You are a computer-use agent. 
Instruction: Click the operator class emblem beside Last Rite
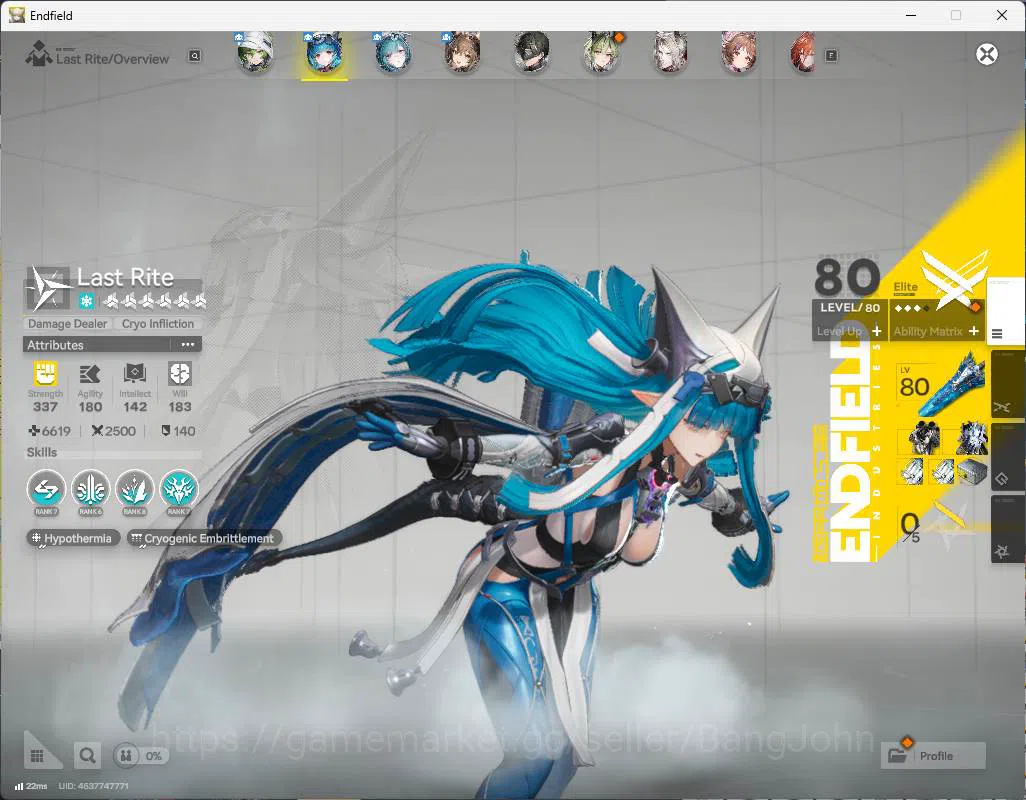click(x=48, y=288)
